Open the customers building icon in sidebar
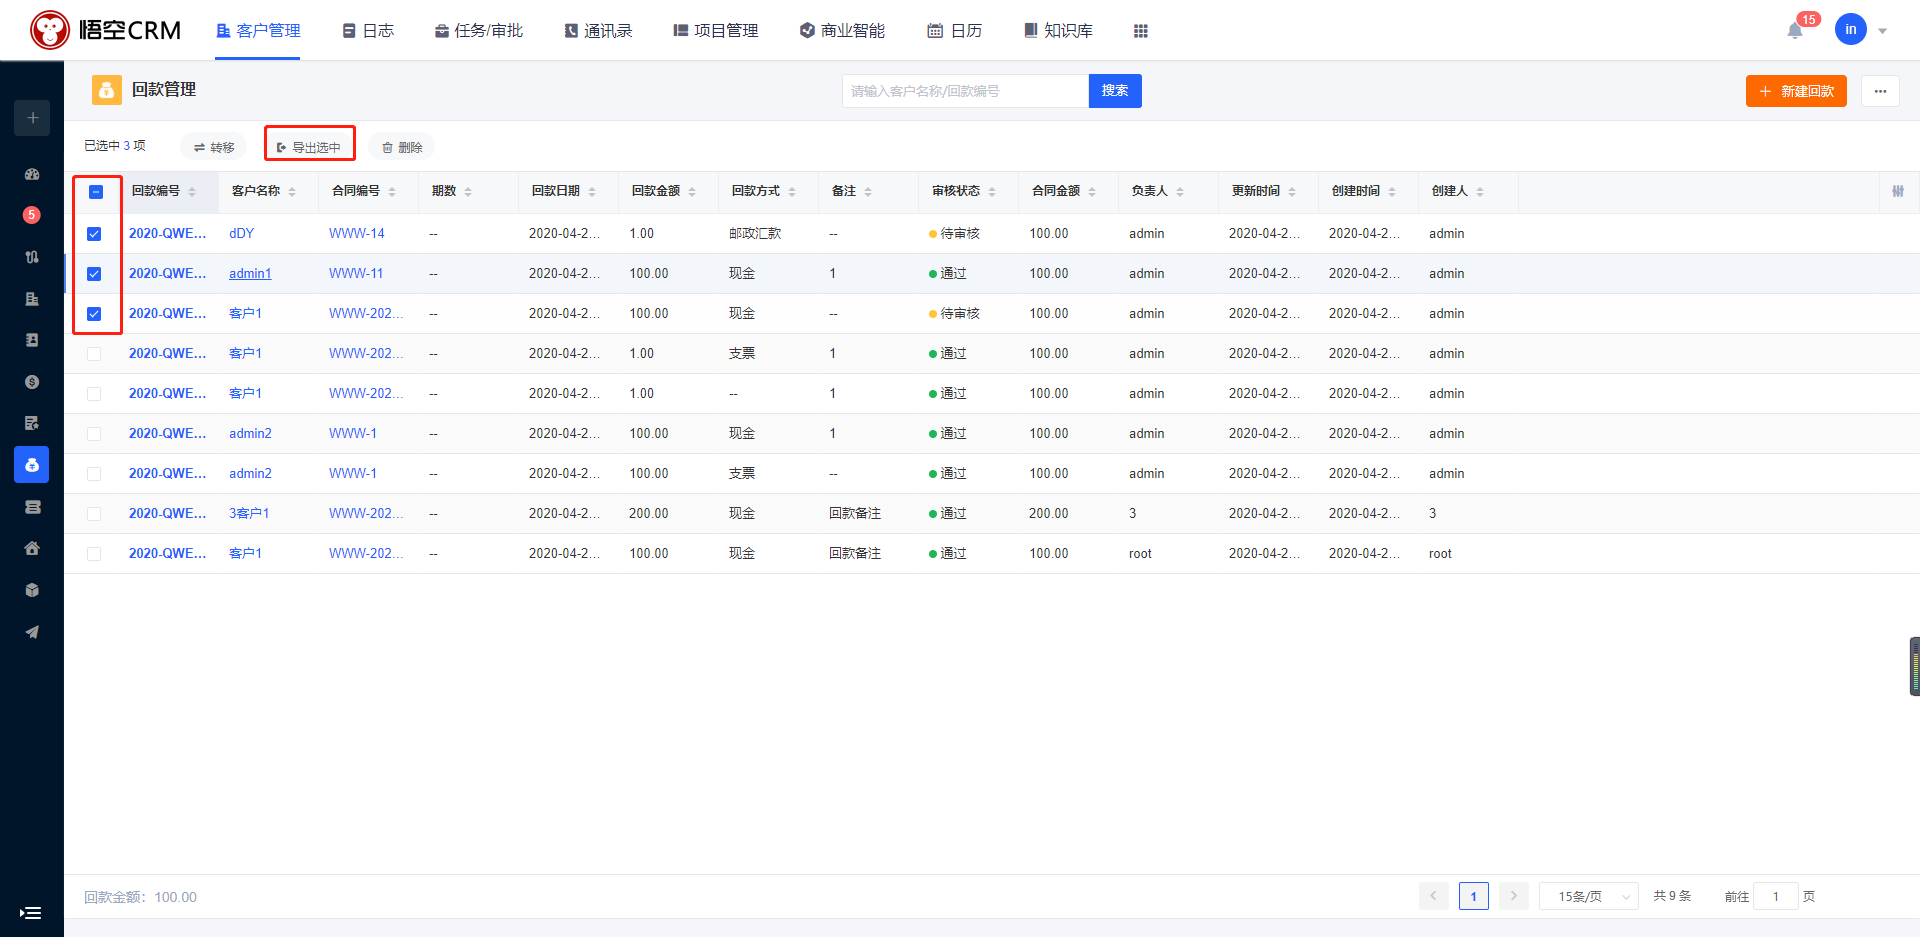 click(32, 299)
